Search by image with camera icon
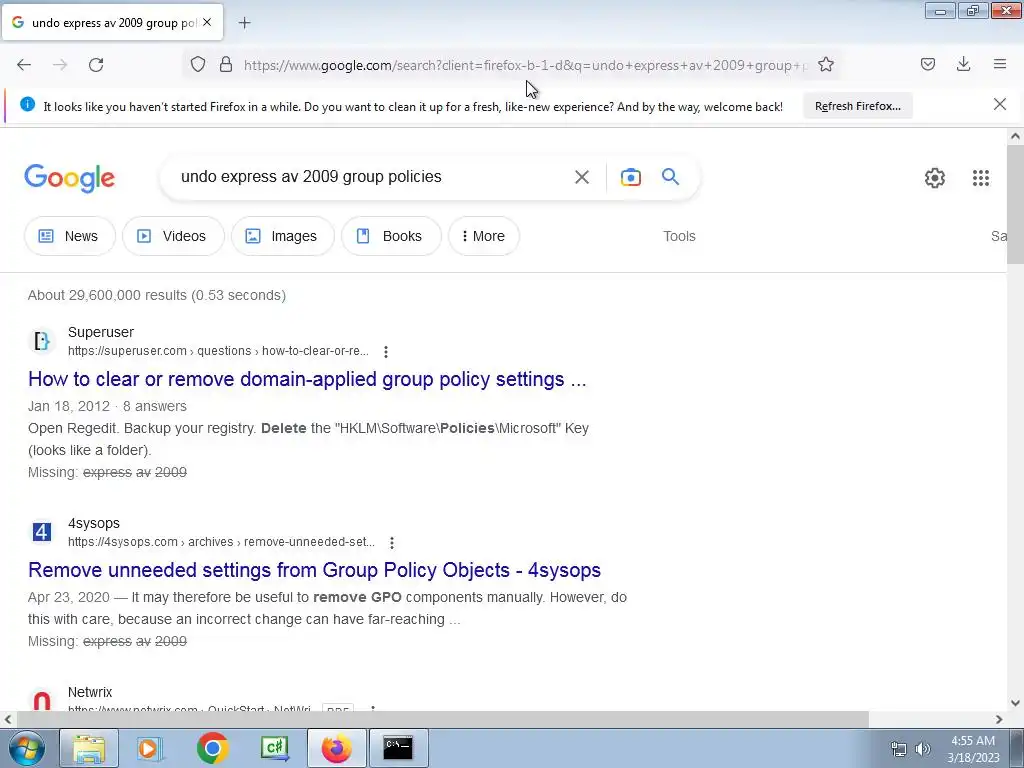Viewport: 1024px width, 768px height. (x=630, y=177)
